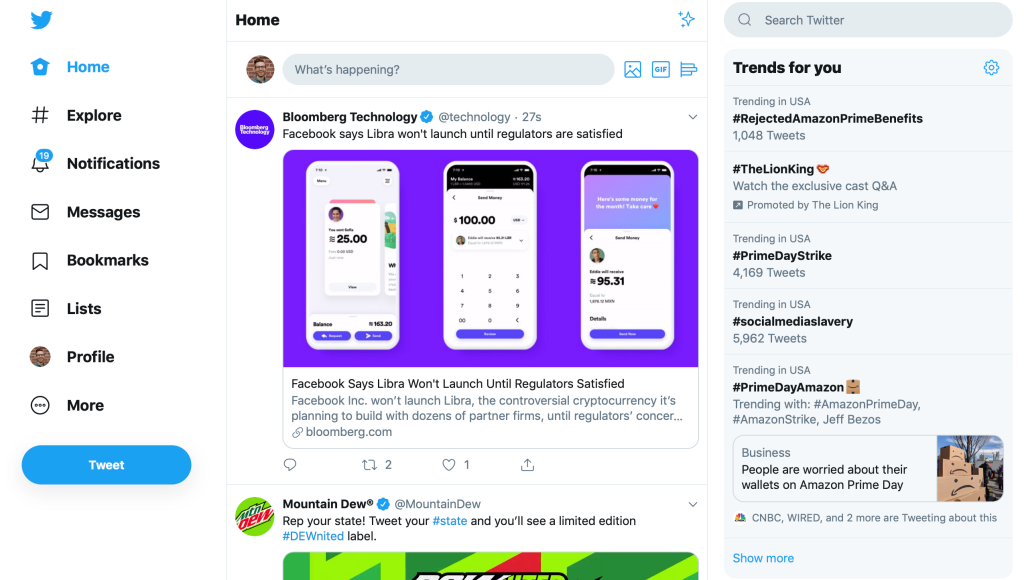Open the More options icon
Screen dimensions: 1024x580
pos(40,405)
